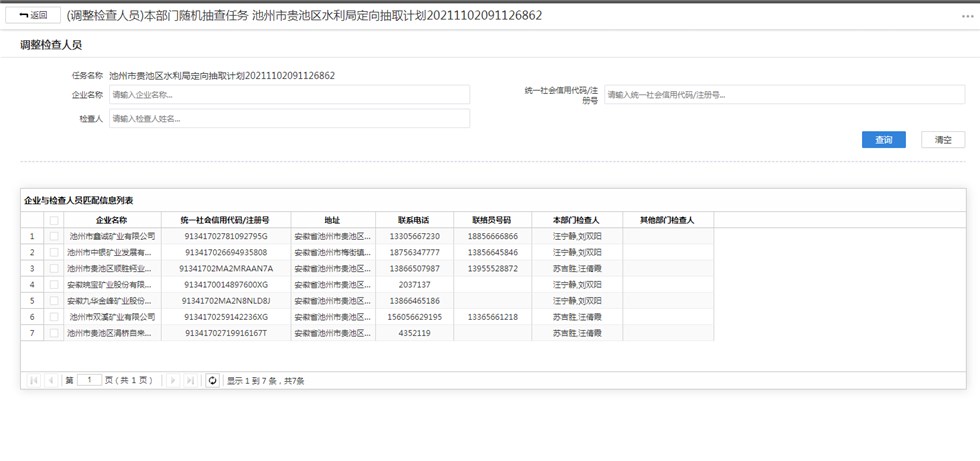Click the 联系电话 column header
Image resolution: width=980 pixels, height=461 pixels.
click(x=413, y=220)
